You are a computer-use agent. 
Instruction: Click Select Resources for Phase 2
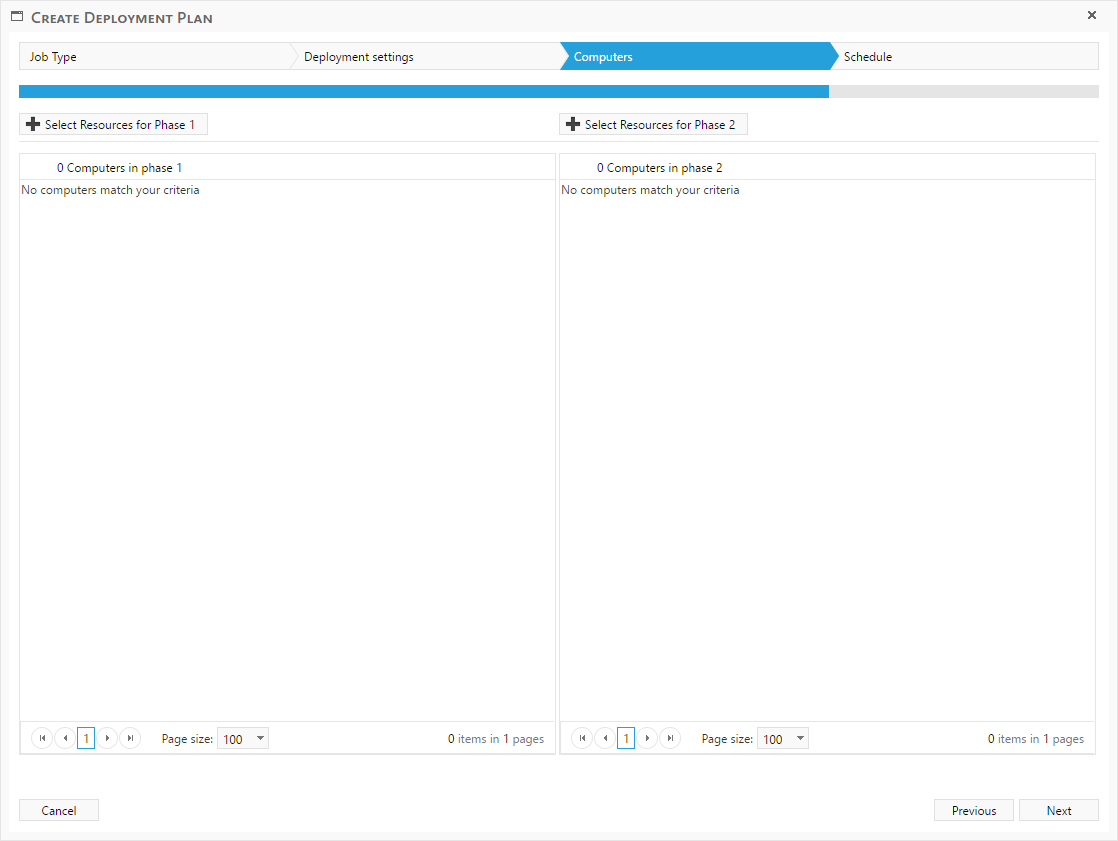(653, 125)
